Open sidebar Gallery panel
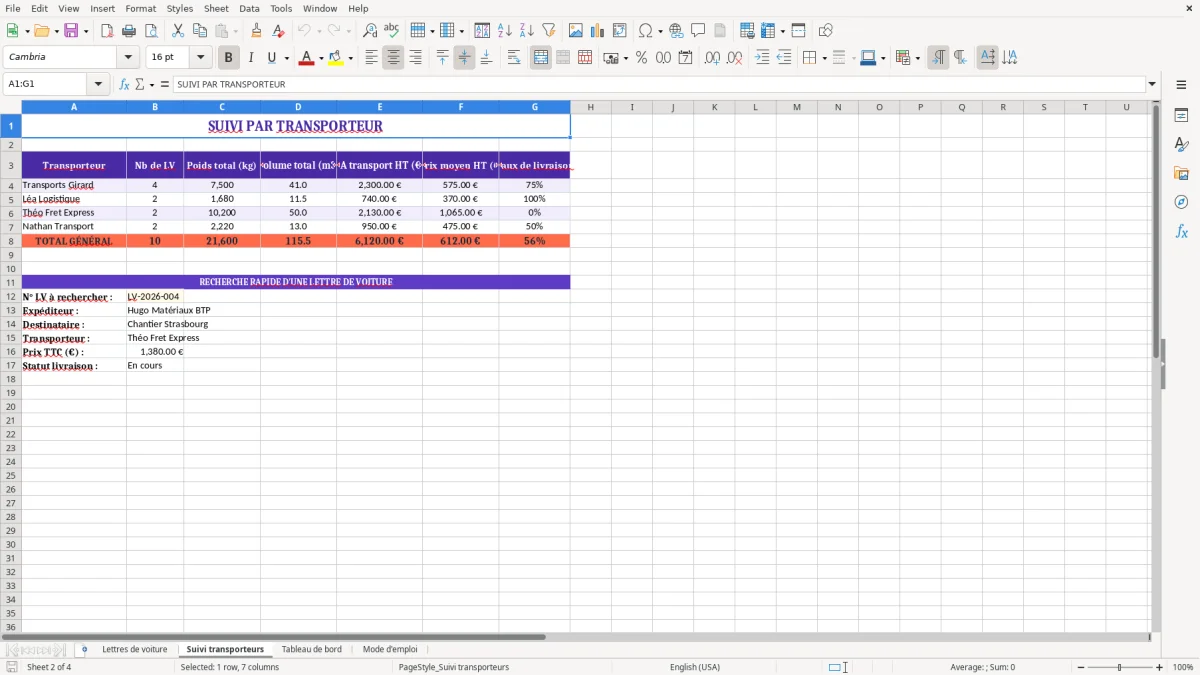The width and height of the screenshot is (1200, 675). 1181,174
